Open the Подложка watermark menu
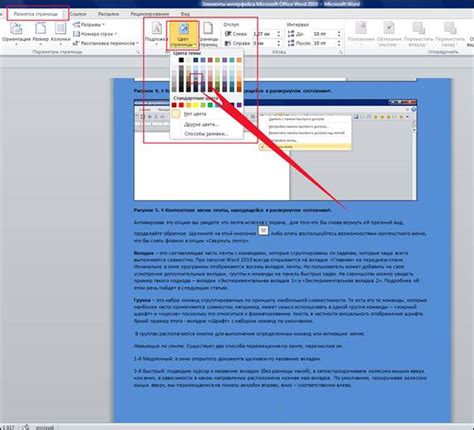 coord(156,33)
